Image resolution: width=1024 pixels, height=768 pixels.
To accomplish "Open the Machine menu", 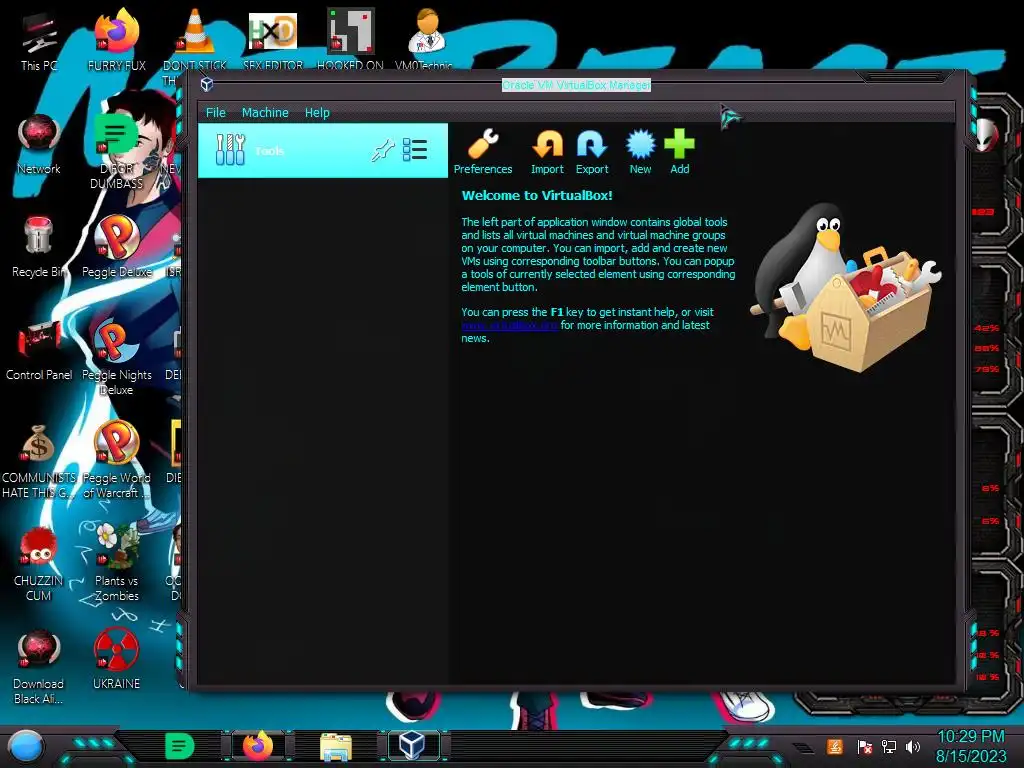I will pyautogui.click(x=265, y=112).
